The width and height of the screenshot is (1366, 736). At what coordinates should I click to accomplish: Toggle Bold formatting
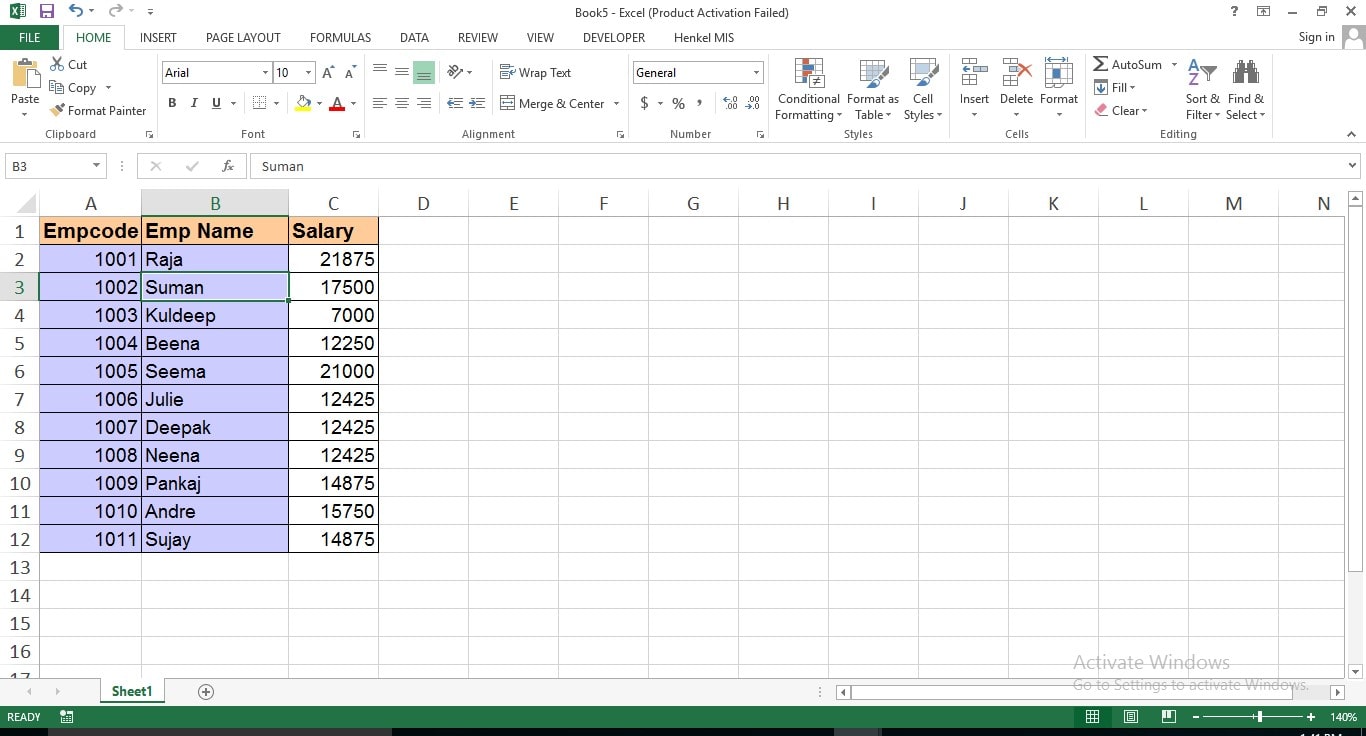pos(172,103)
